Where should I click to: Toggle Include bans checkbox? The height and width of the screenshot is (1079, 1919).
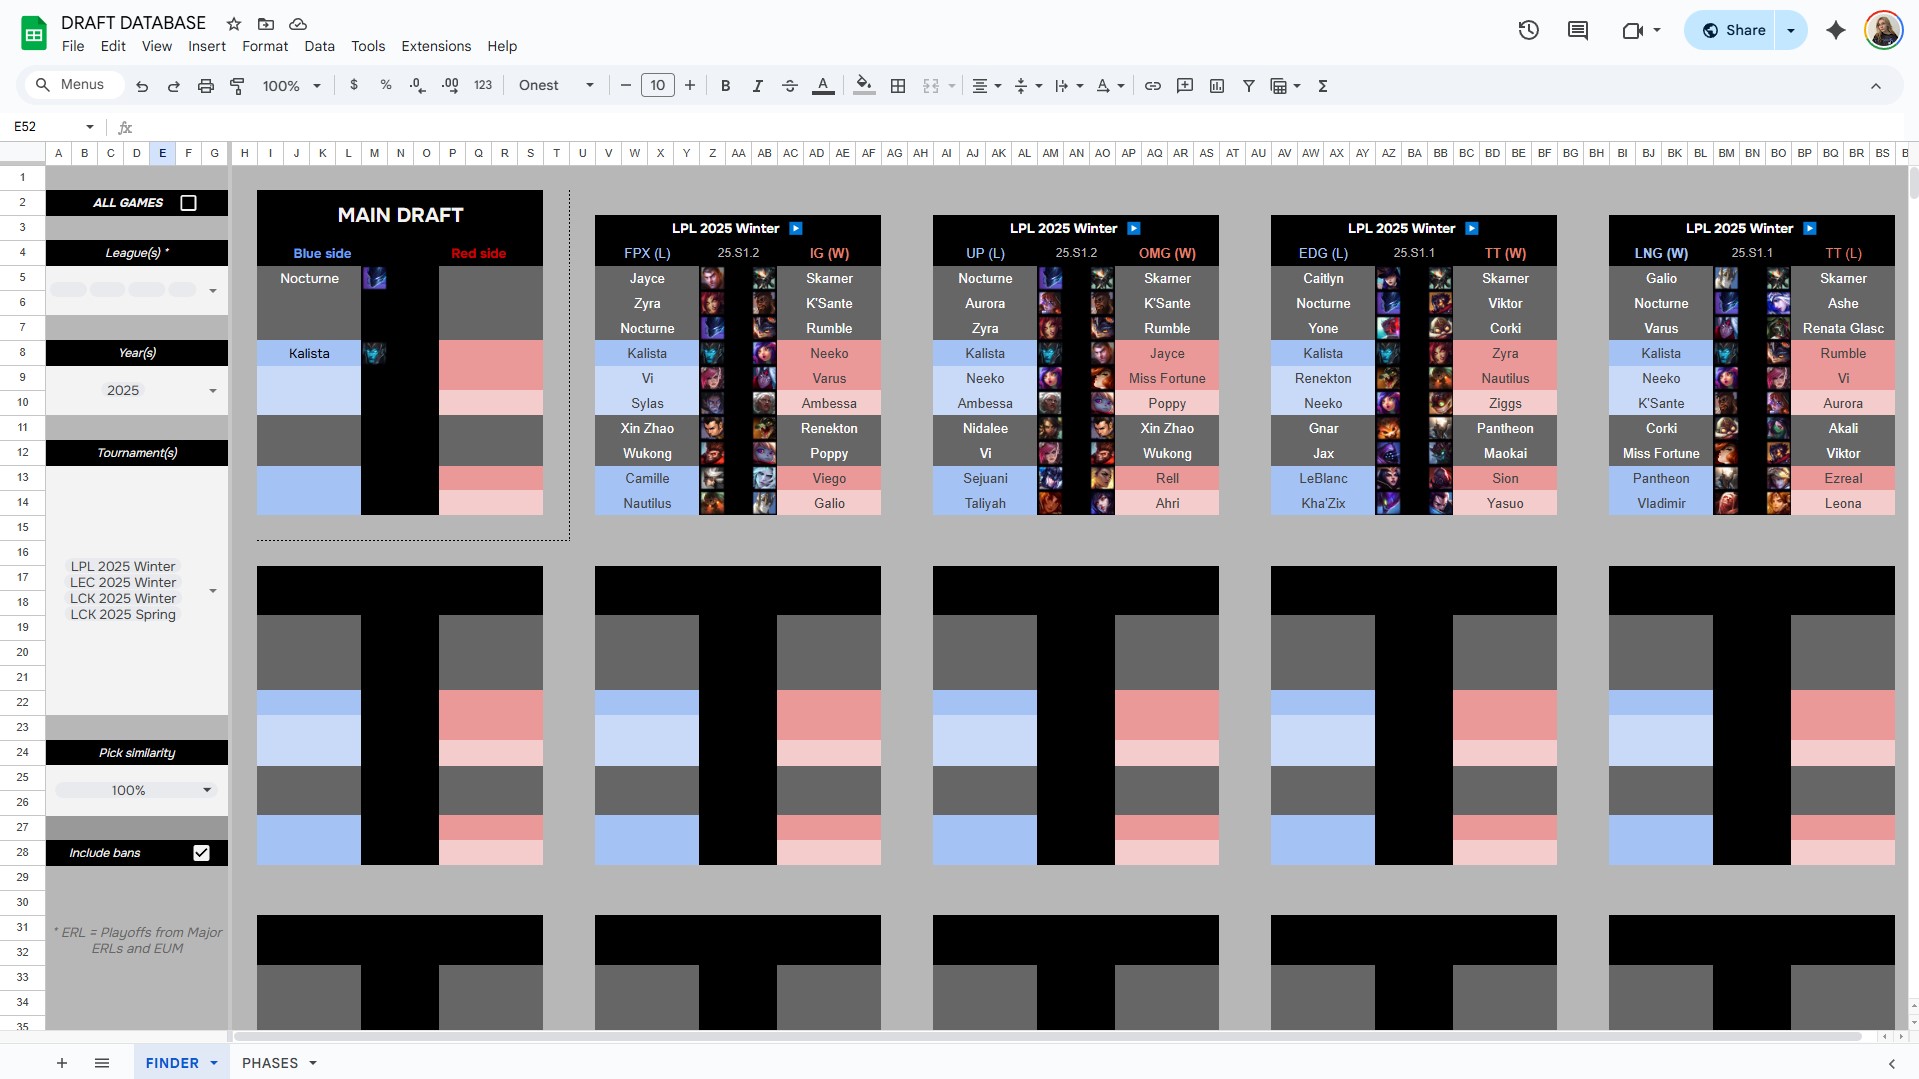pyautogui.click(x=201, y=853)
